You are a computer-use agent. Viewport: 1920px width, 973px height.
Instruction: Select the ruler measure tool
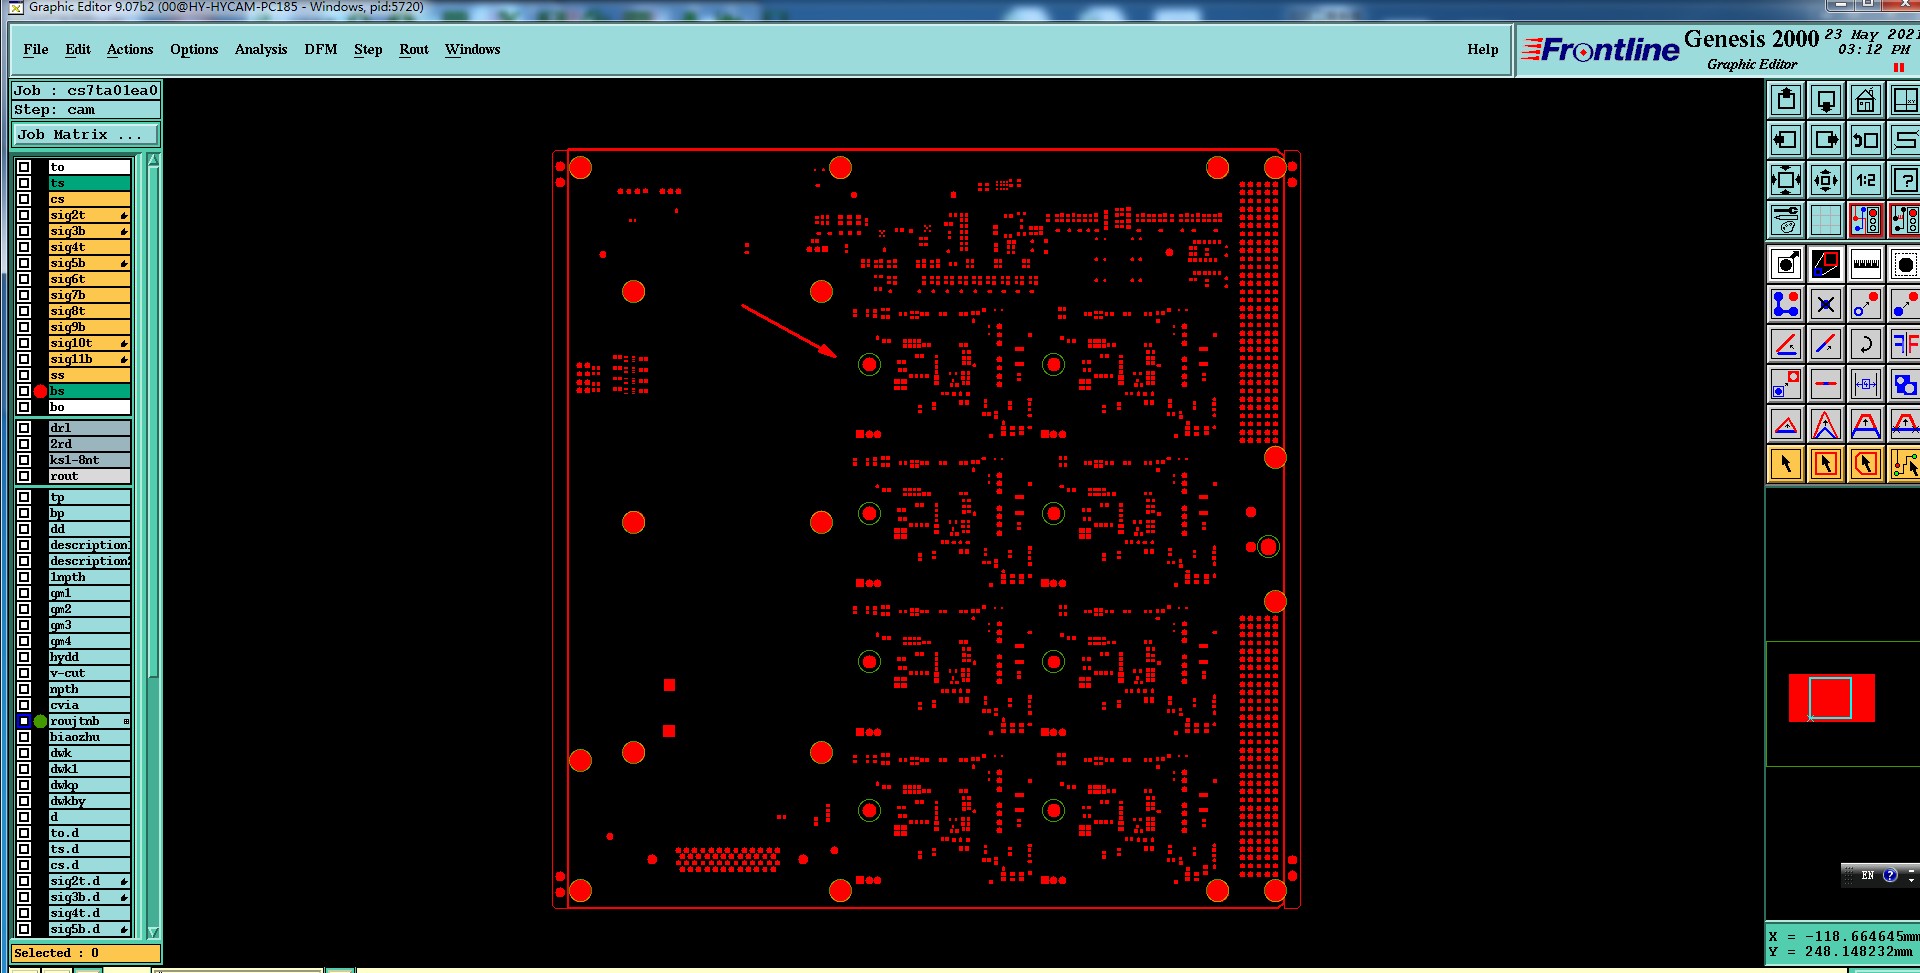click(1866, 264)
